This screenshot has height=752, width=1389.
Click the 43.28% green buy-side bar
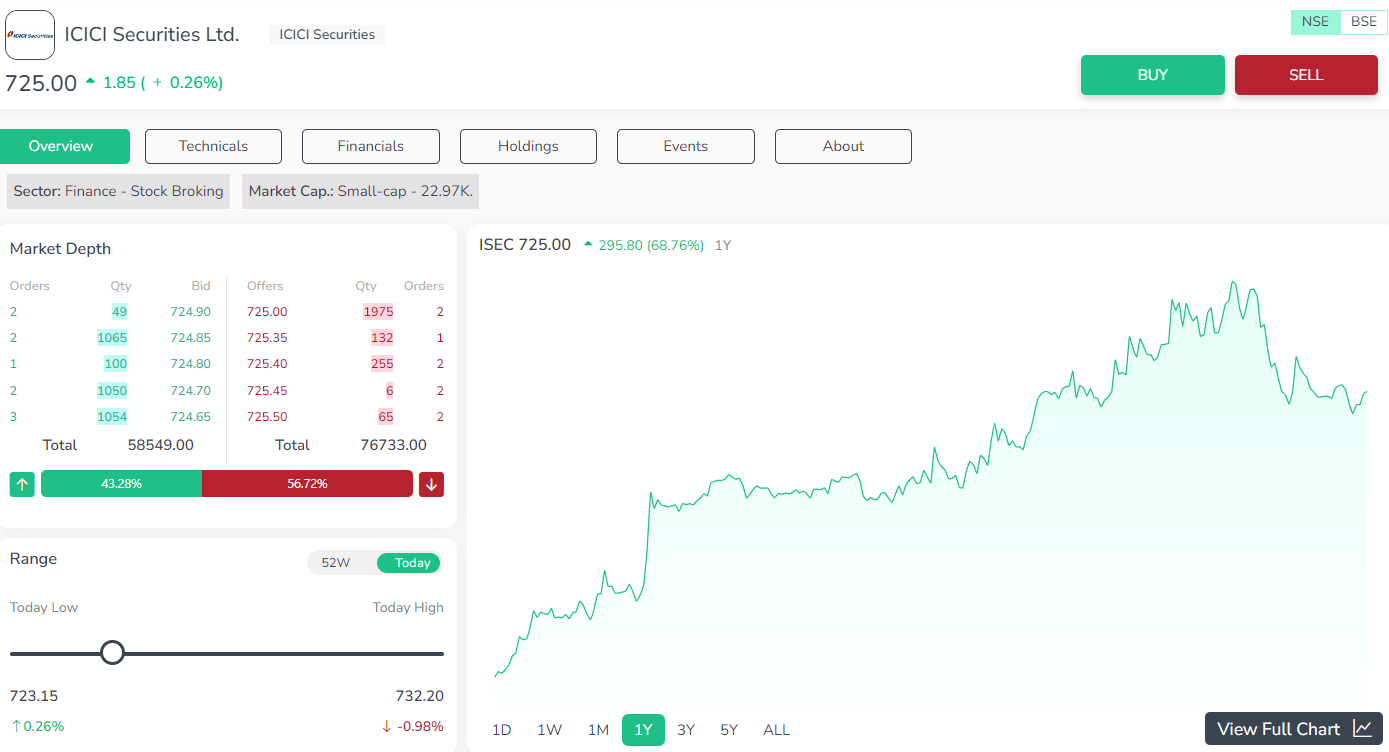click(121, 484)
